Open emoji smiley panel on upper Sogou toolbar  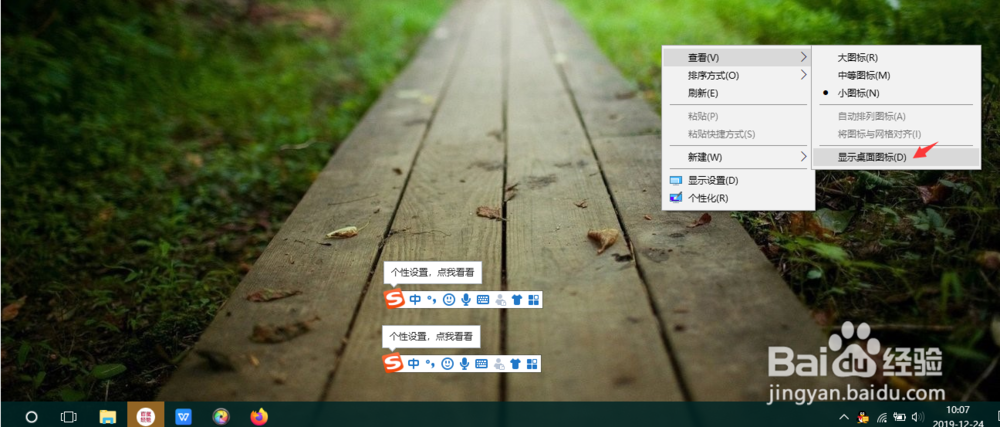pyautogui.click(x=449, y=300)
